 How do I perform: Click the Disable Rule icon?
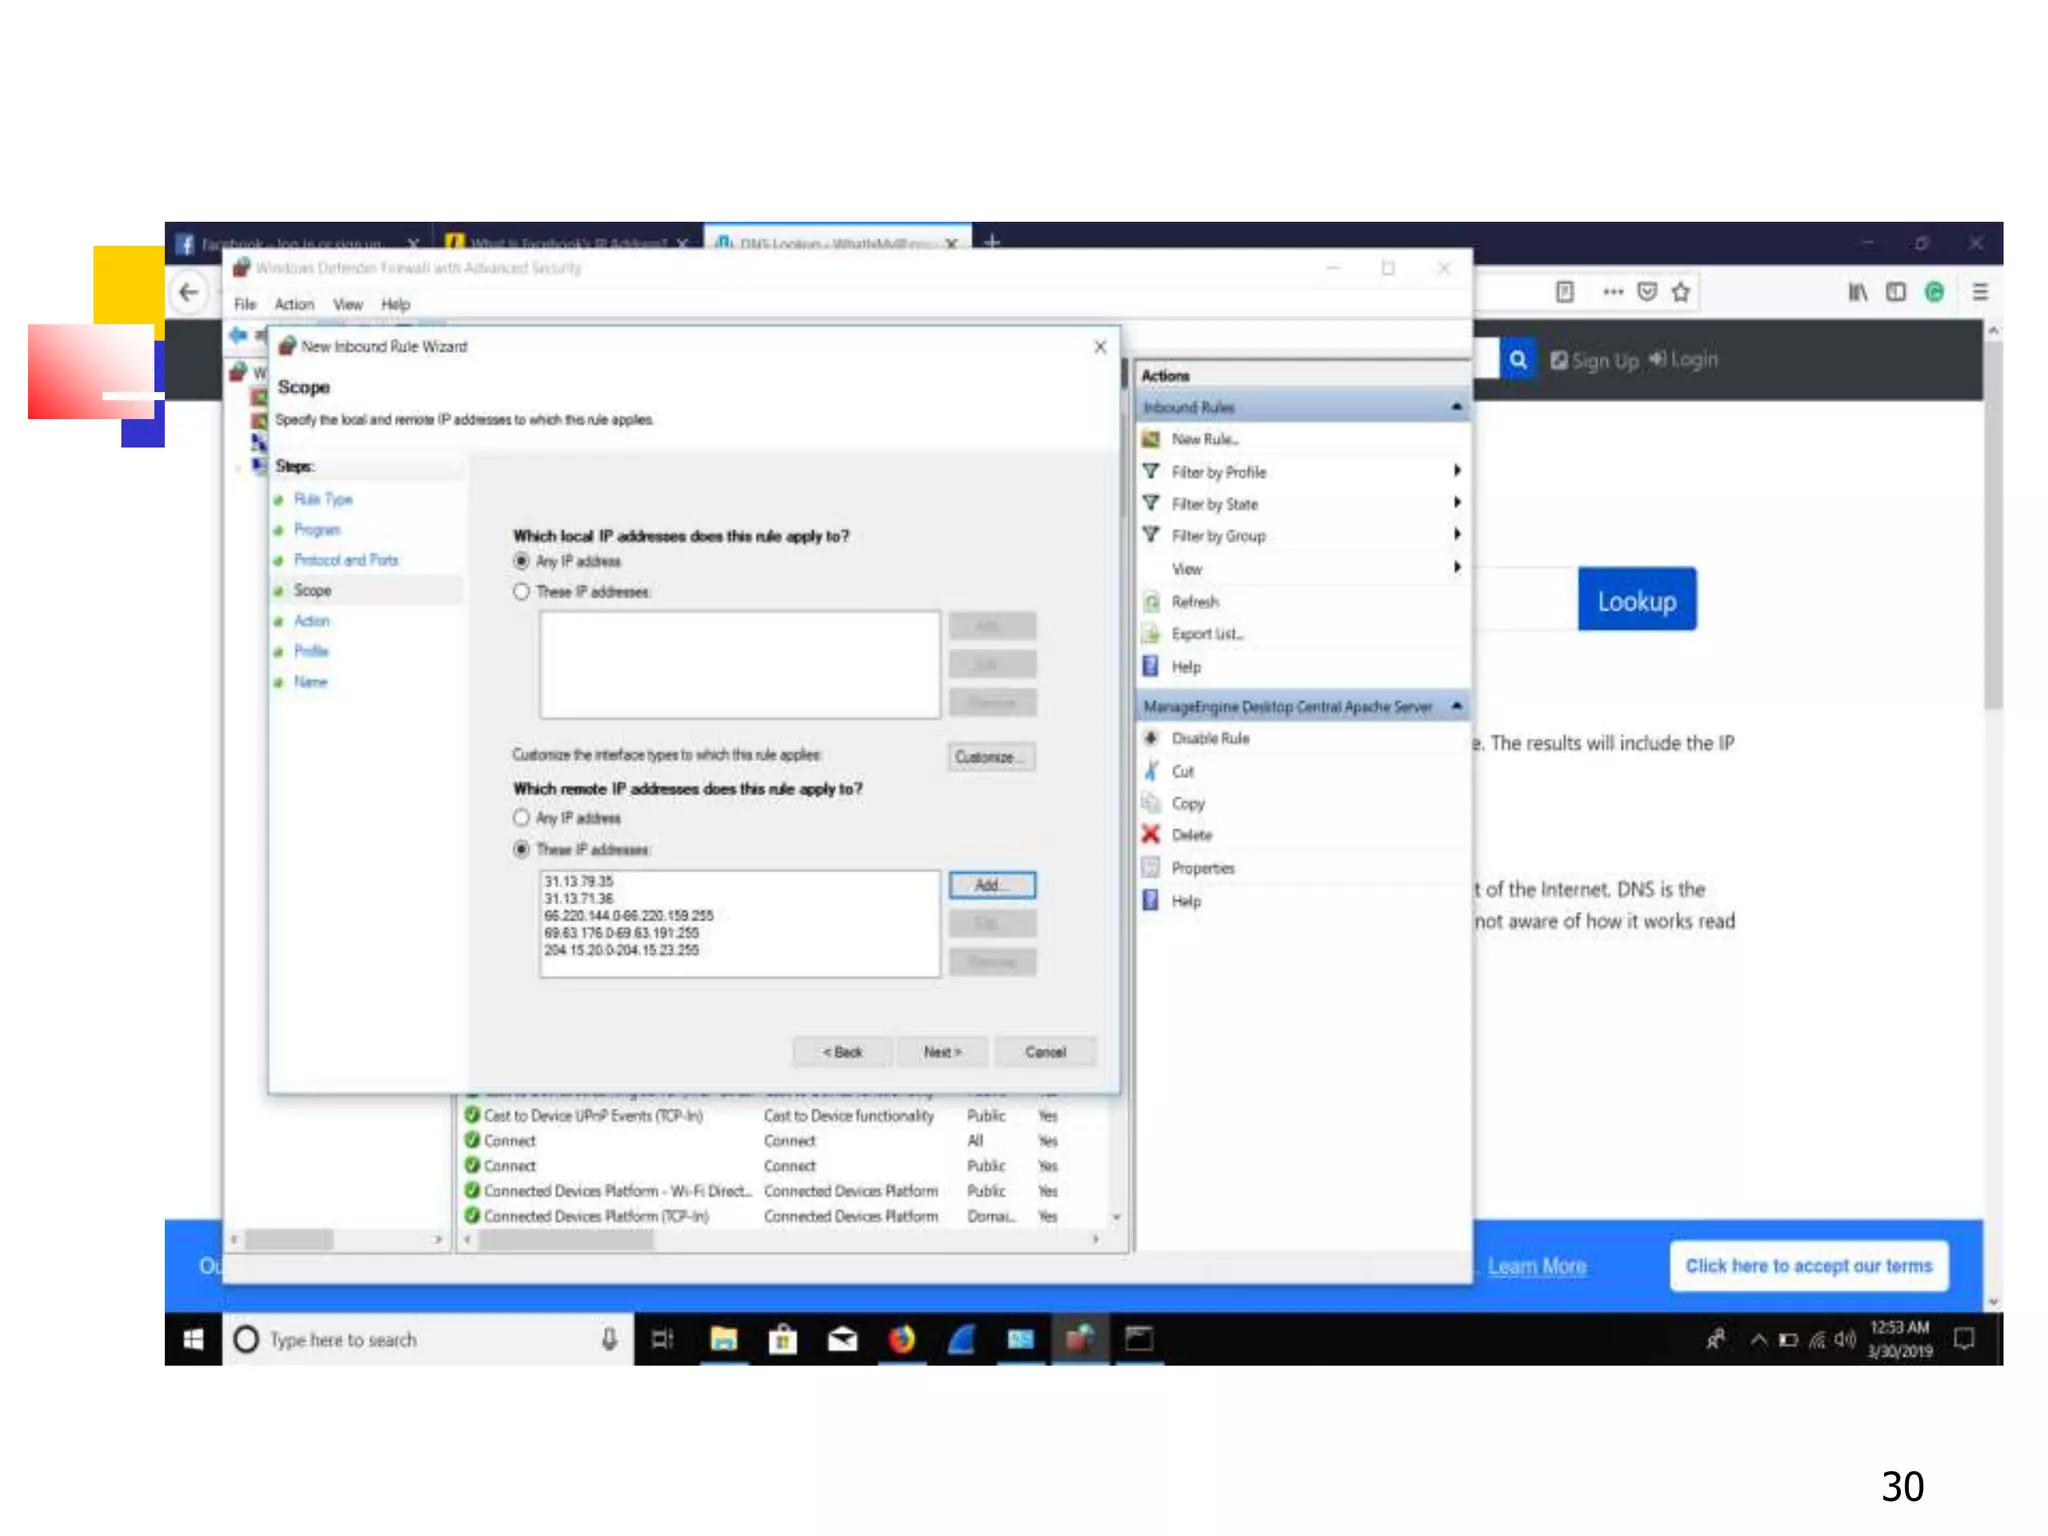1151,738
